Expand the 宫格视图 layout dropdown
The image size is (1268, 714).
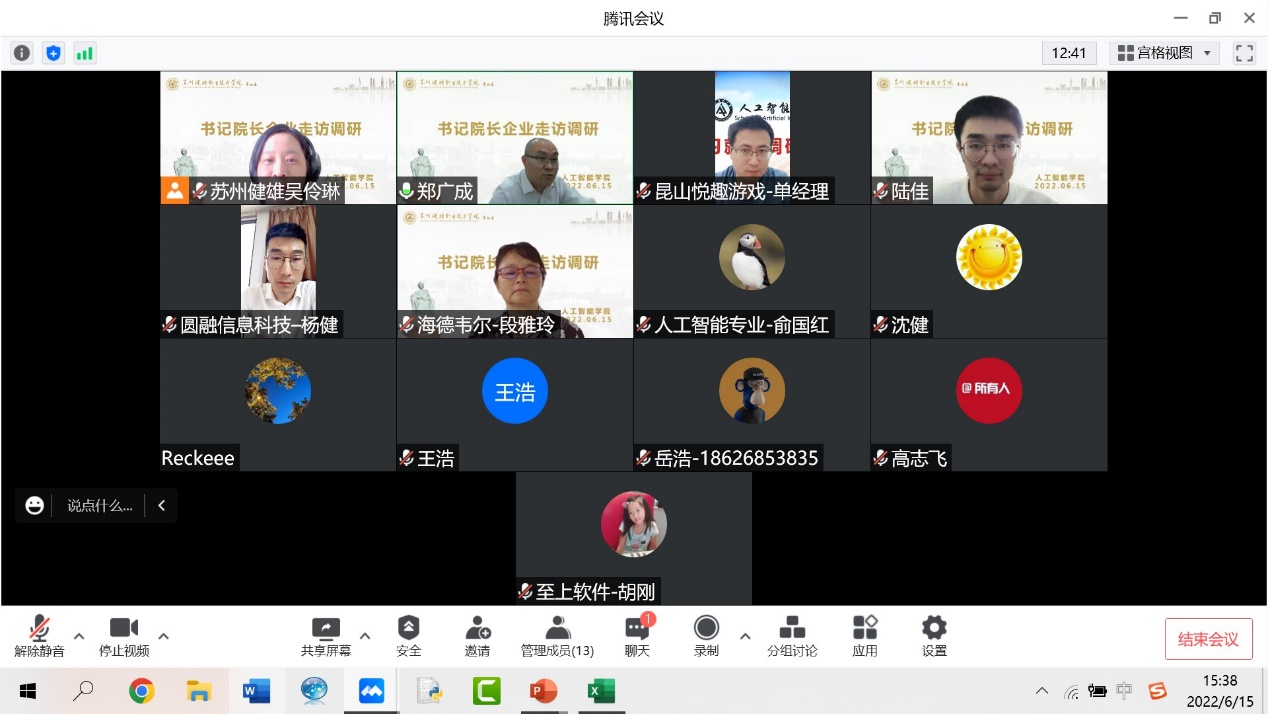1164,53
